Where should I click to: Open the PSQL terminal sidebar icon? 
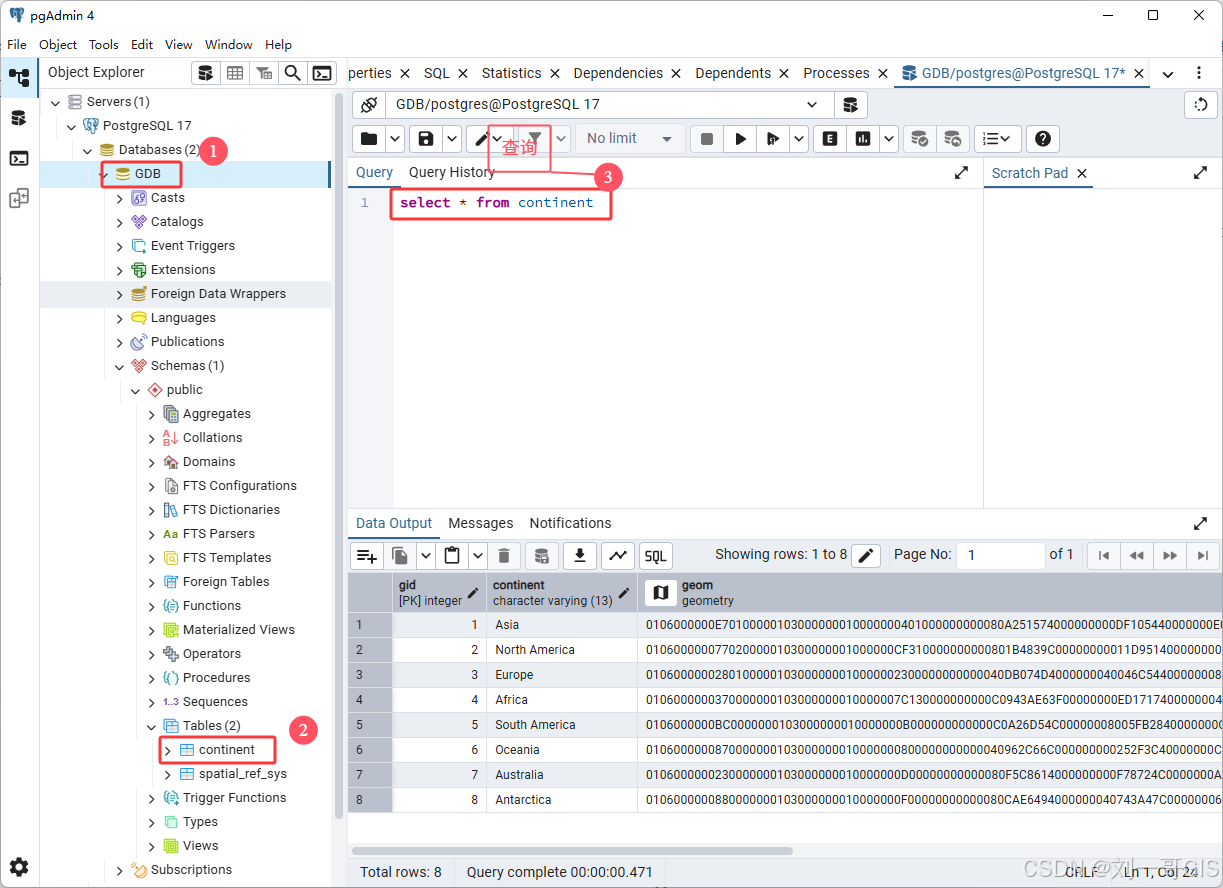[x=19, y=158]
